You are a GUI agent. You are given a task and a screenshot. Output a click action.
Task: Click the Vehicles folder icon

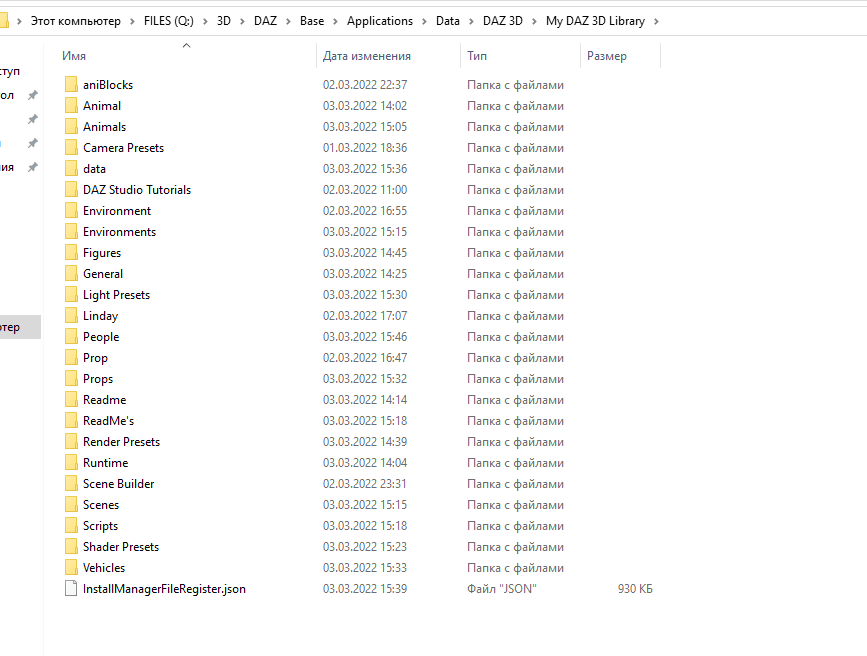point(71,568)
